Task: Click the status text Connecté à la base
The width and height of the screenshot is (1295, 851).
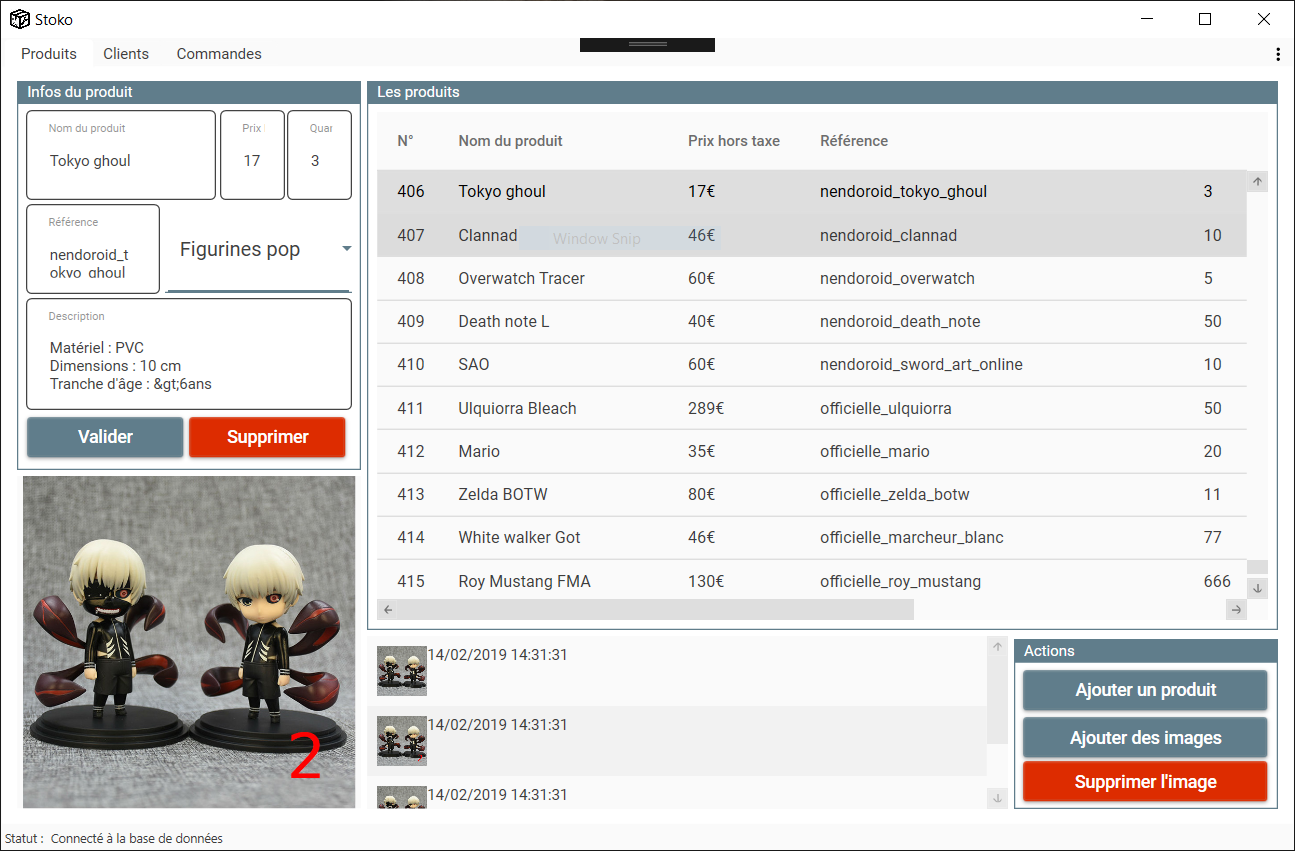Action: coord(137,838)
